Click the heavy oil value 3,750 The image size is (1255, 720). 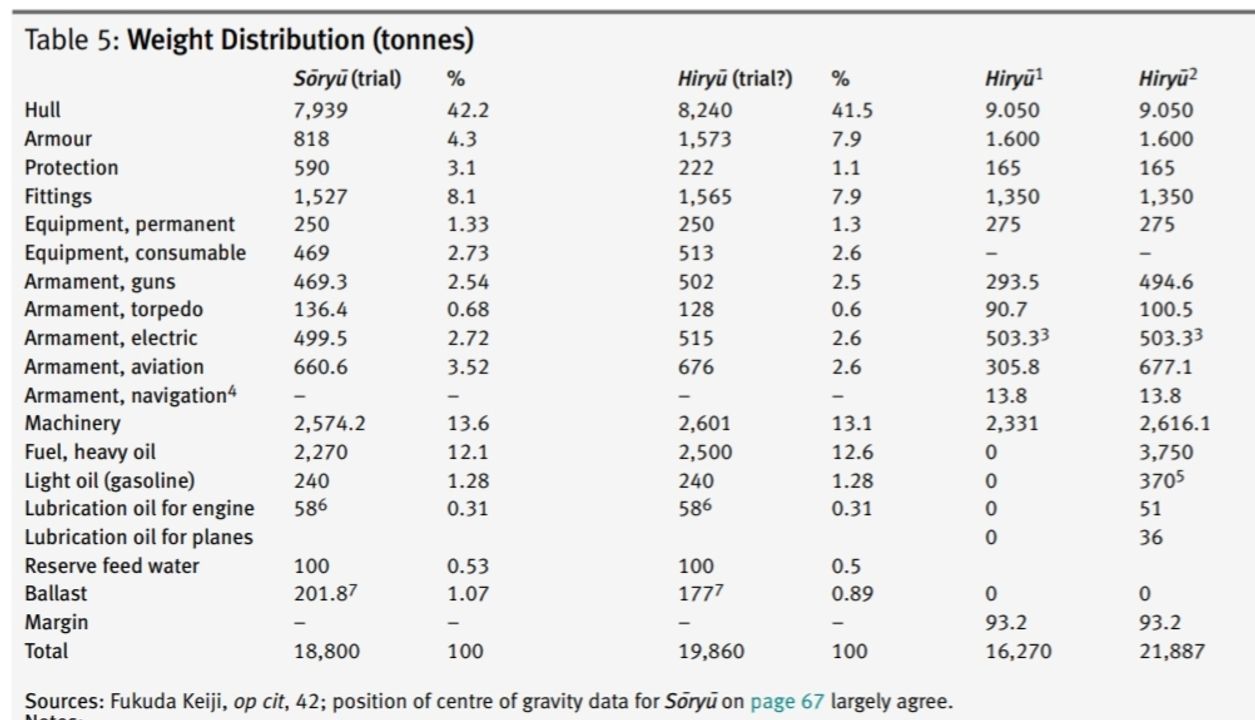click(1164, 452)
